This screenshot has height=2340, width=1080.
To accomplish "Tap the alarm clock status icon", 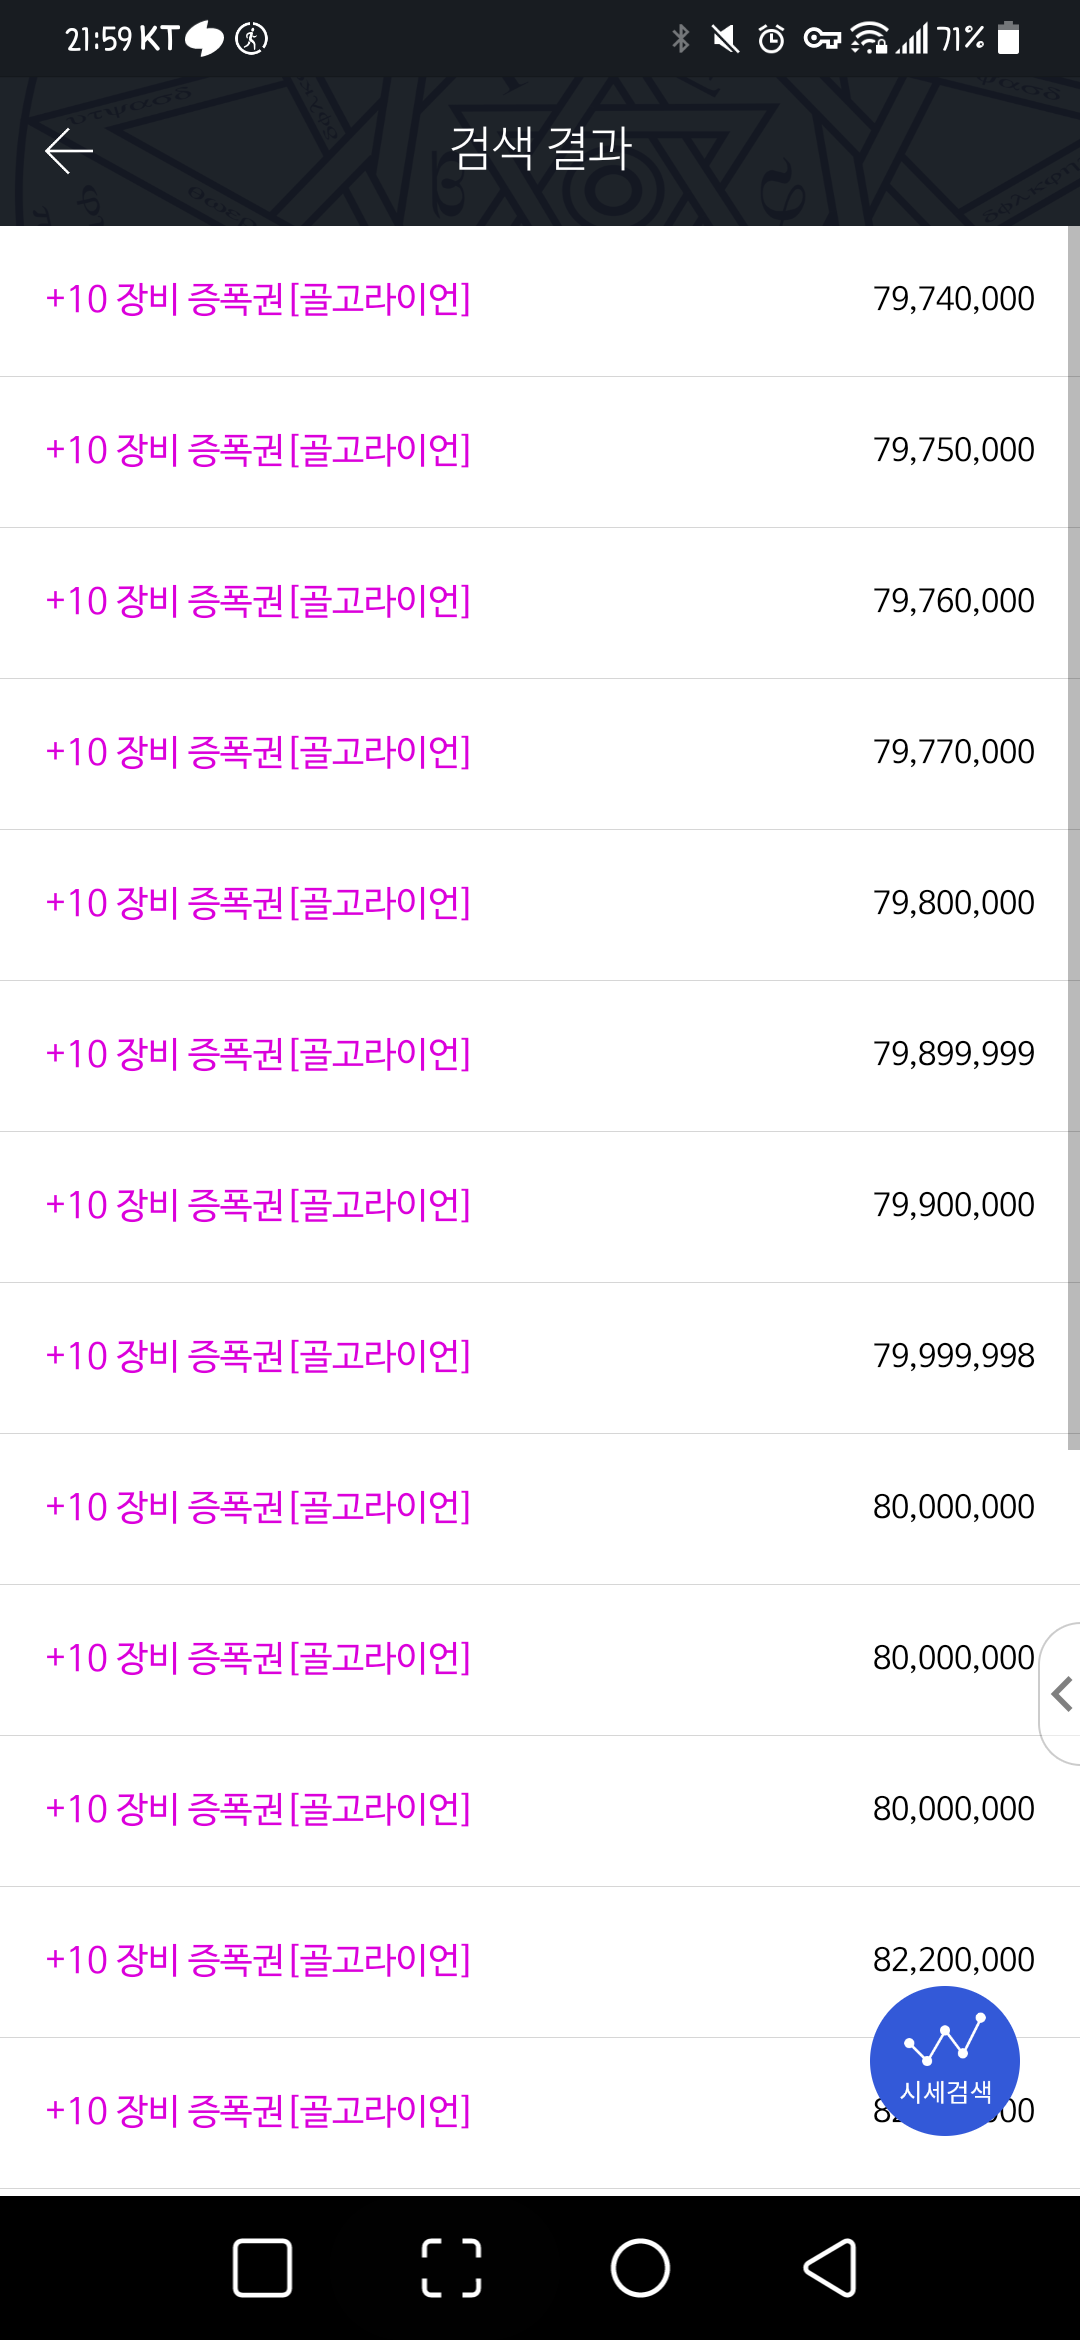I will click(x=771, y=39).
